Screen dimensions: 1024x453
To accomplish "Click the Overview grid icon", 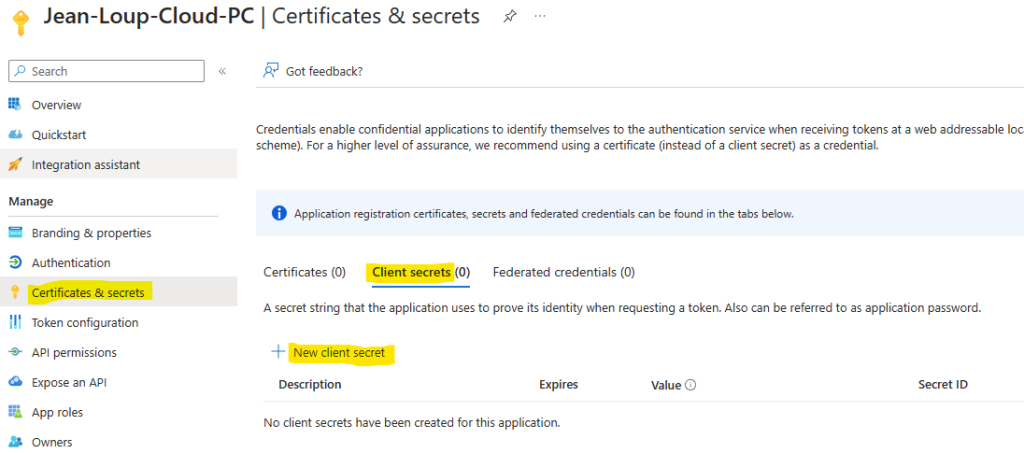I will point(15,104).
